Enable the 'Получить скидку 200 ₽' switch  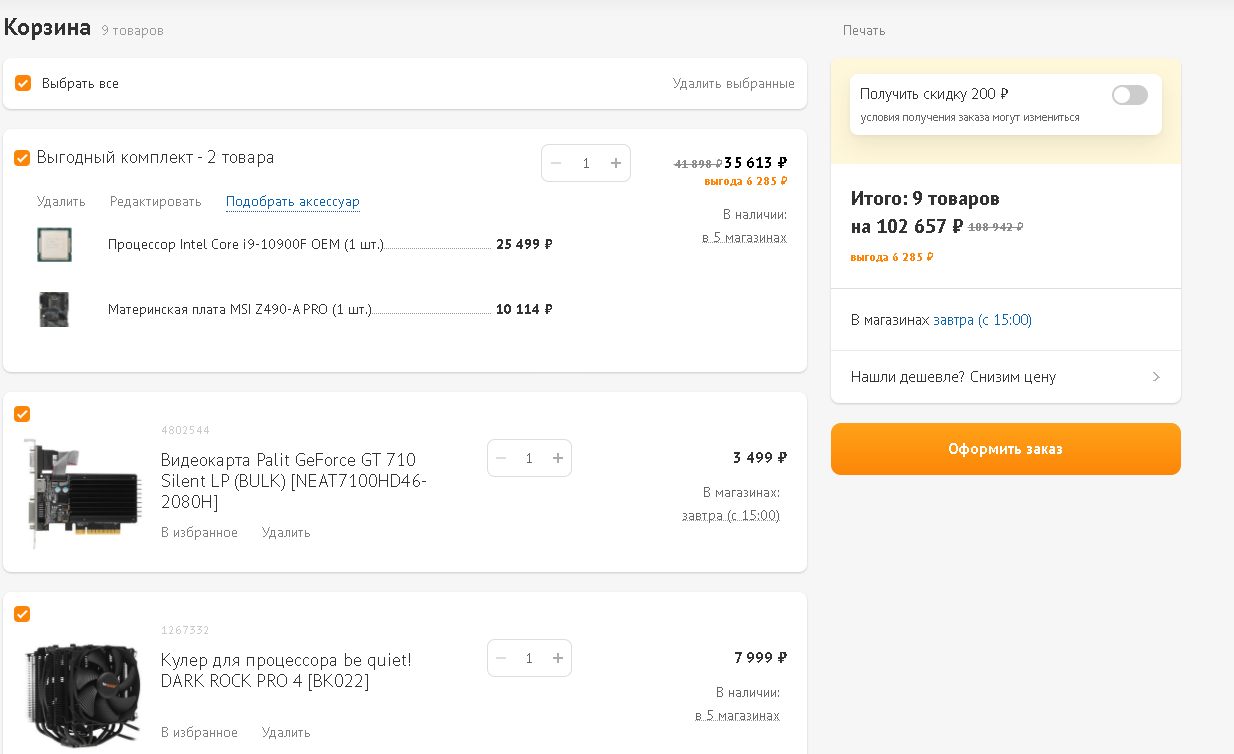pos(1129,95)
